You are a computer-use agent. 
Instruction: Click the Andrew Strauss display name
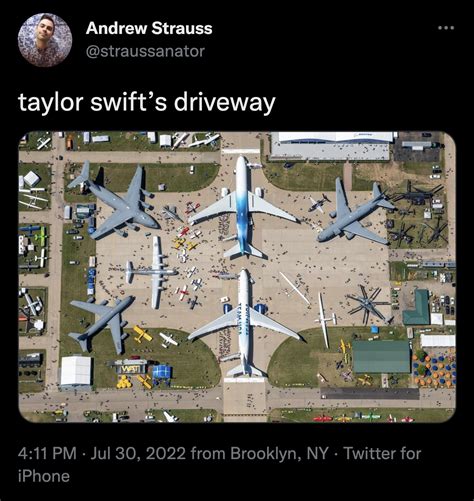point(149,28)
